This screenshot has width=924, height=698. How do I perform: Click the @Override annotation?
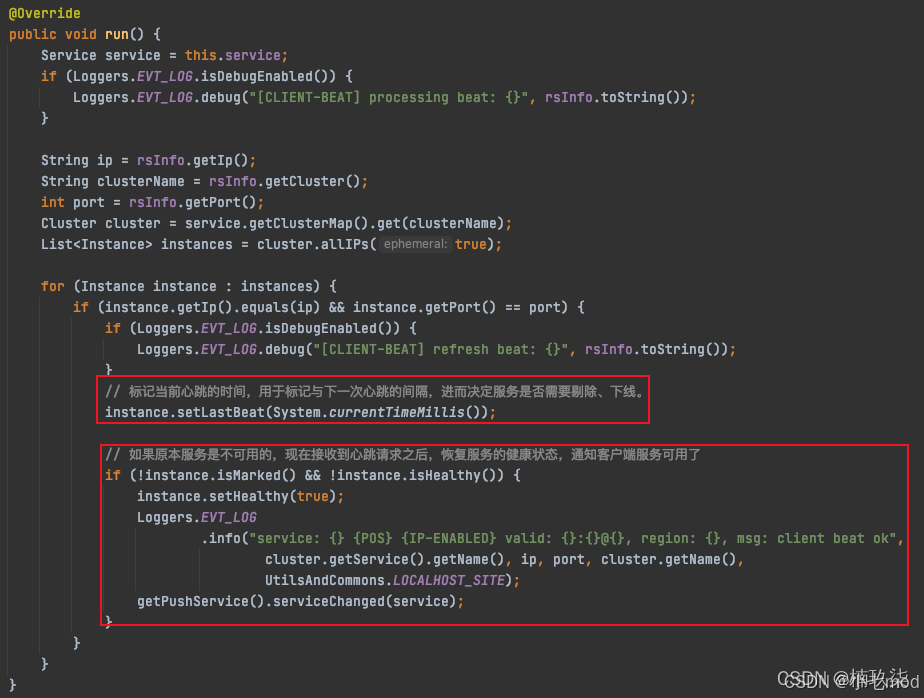[45, 13]
